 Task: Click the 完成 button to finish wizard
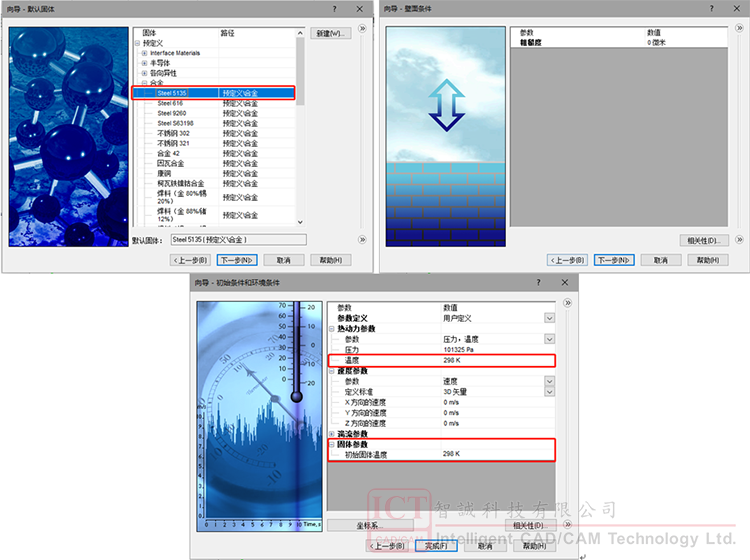click(436, 546)
